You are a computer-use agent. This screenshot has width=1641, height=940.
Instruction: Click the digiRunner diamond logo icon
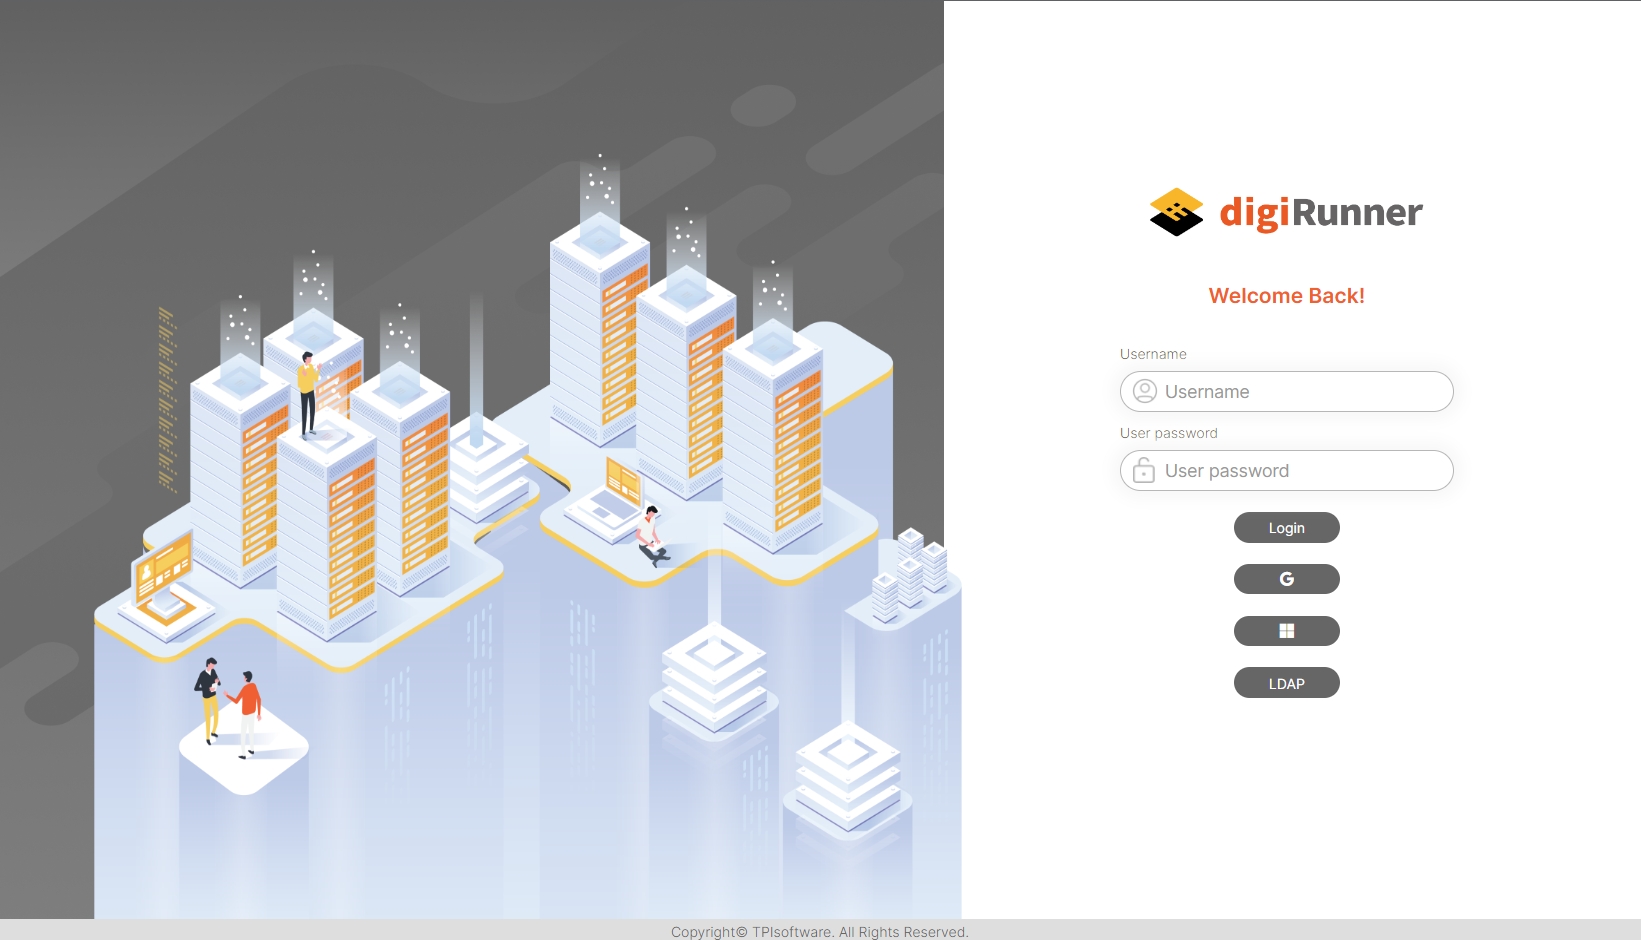point(1176,212)
